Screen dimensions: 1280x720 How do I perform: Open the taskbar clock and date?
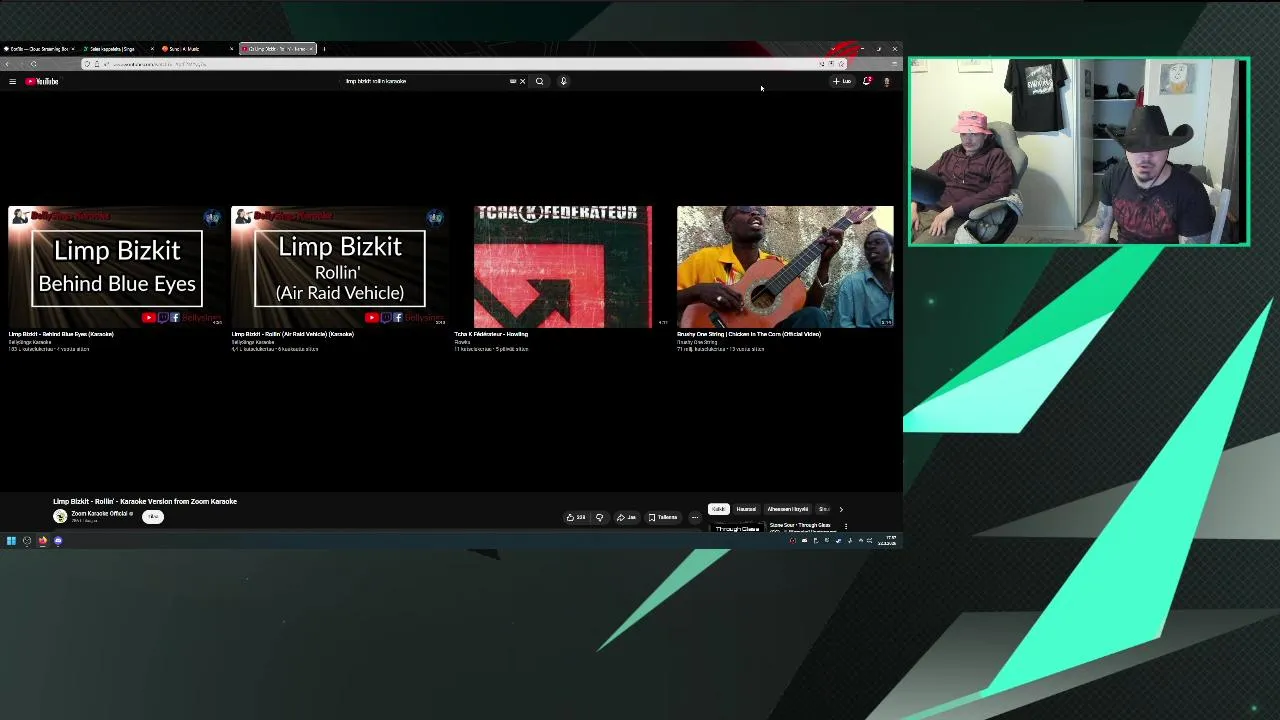click(x=888, y=541)
